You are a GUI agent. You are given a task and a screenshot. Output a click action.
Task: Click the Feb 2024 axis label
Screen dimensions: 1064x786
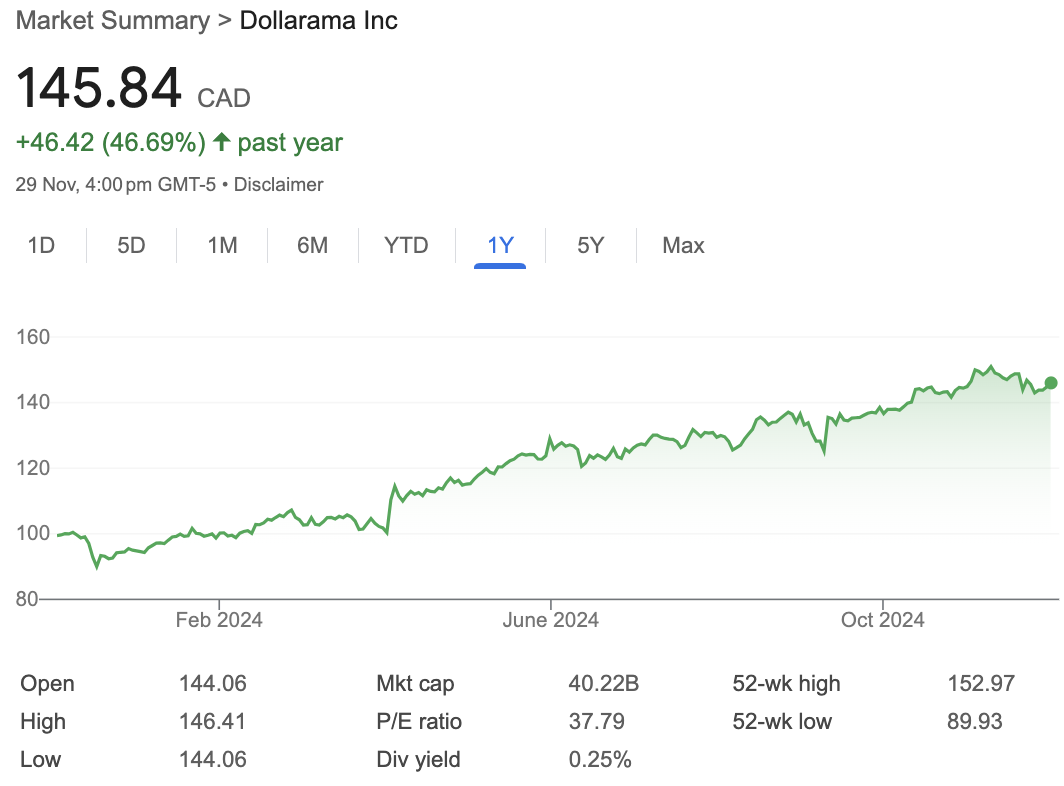pyautogui.click(x=219, y=620)
